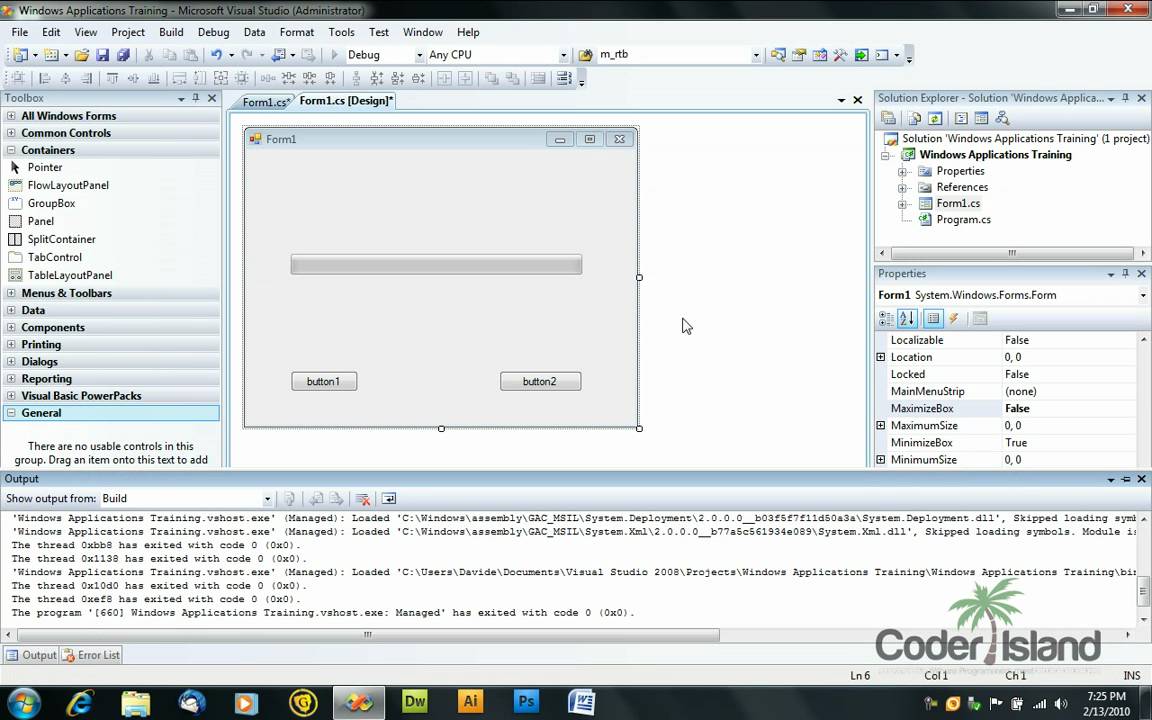Screen dimensions: 1152x720
Task: Select the progress bar control on Form1
Action: click(436, 264)
